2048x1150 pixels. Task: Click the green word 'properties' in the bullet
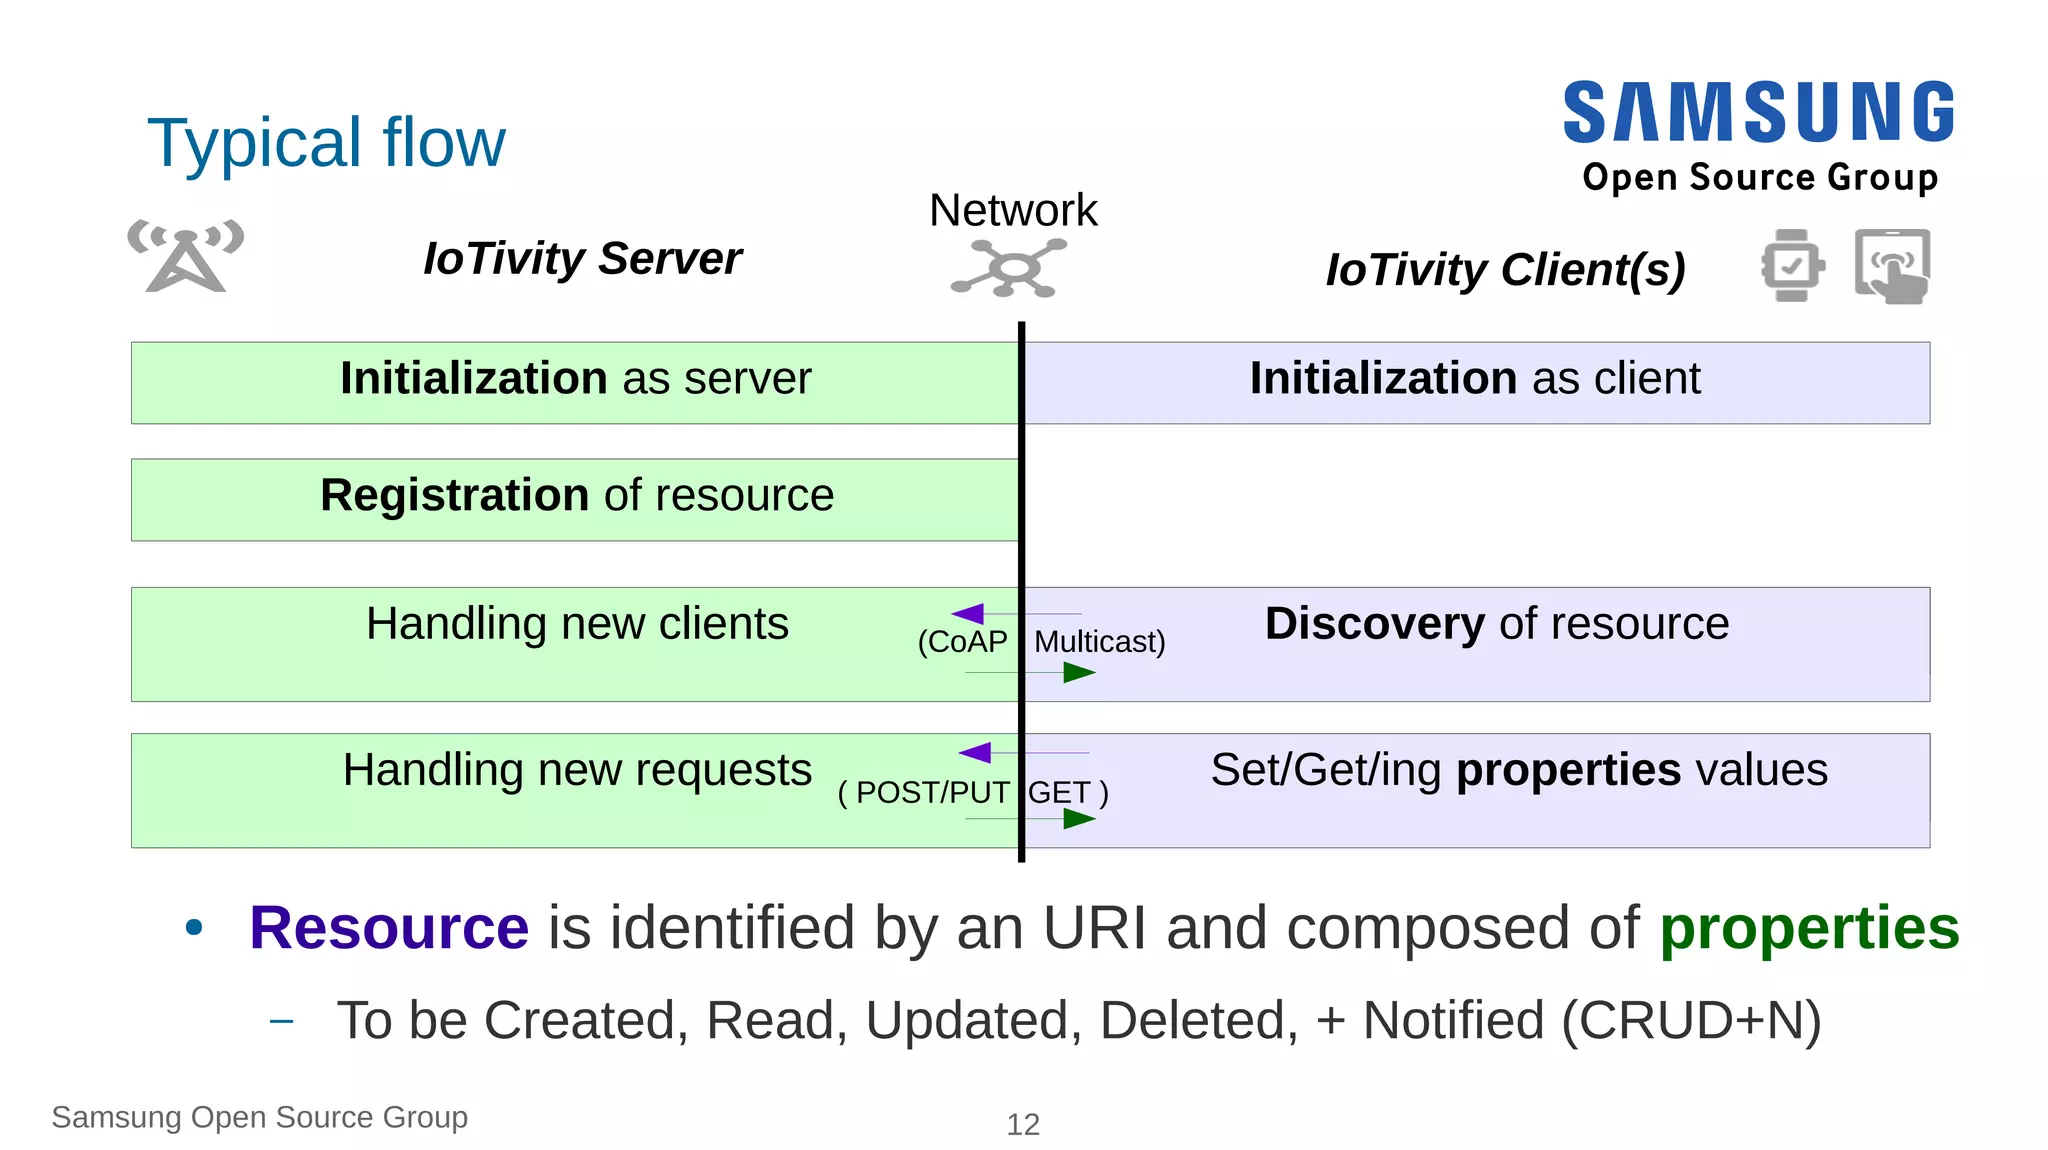1810,927
